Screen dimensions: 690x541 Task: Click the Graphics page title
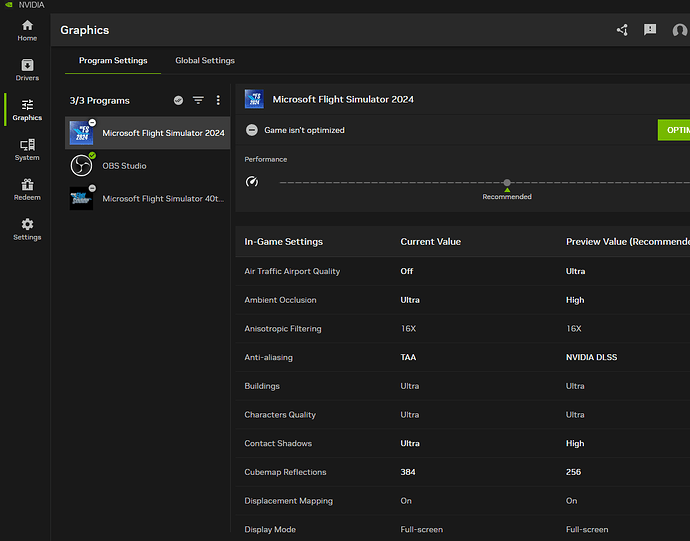coord(85,30)
